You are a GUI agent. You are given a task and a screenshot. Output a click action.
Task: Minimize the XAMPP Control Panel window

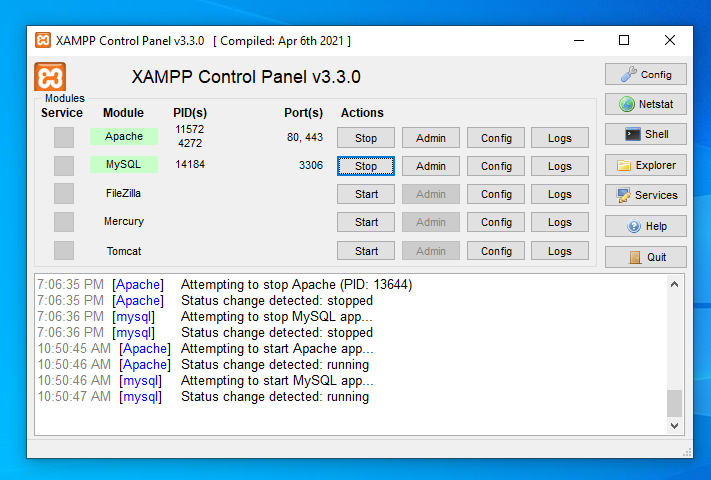[579, 40]
